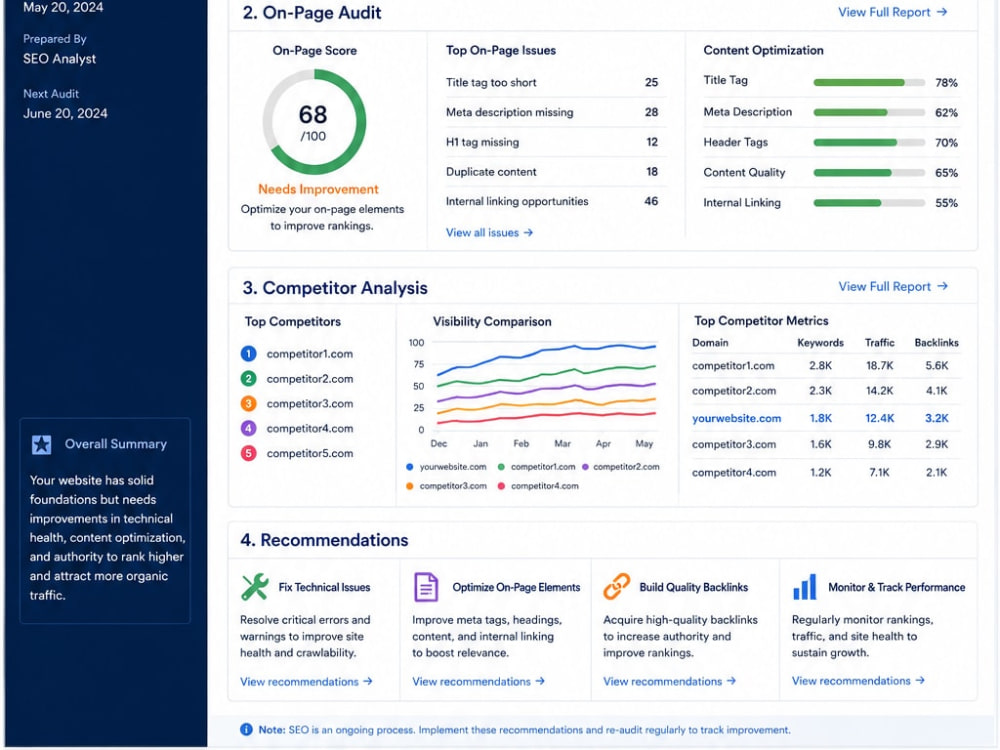Select the purple number 4 competitor badge

click(248, 429)
